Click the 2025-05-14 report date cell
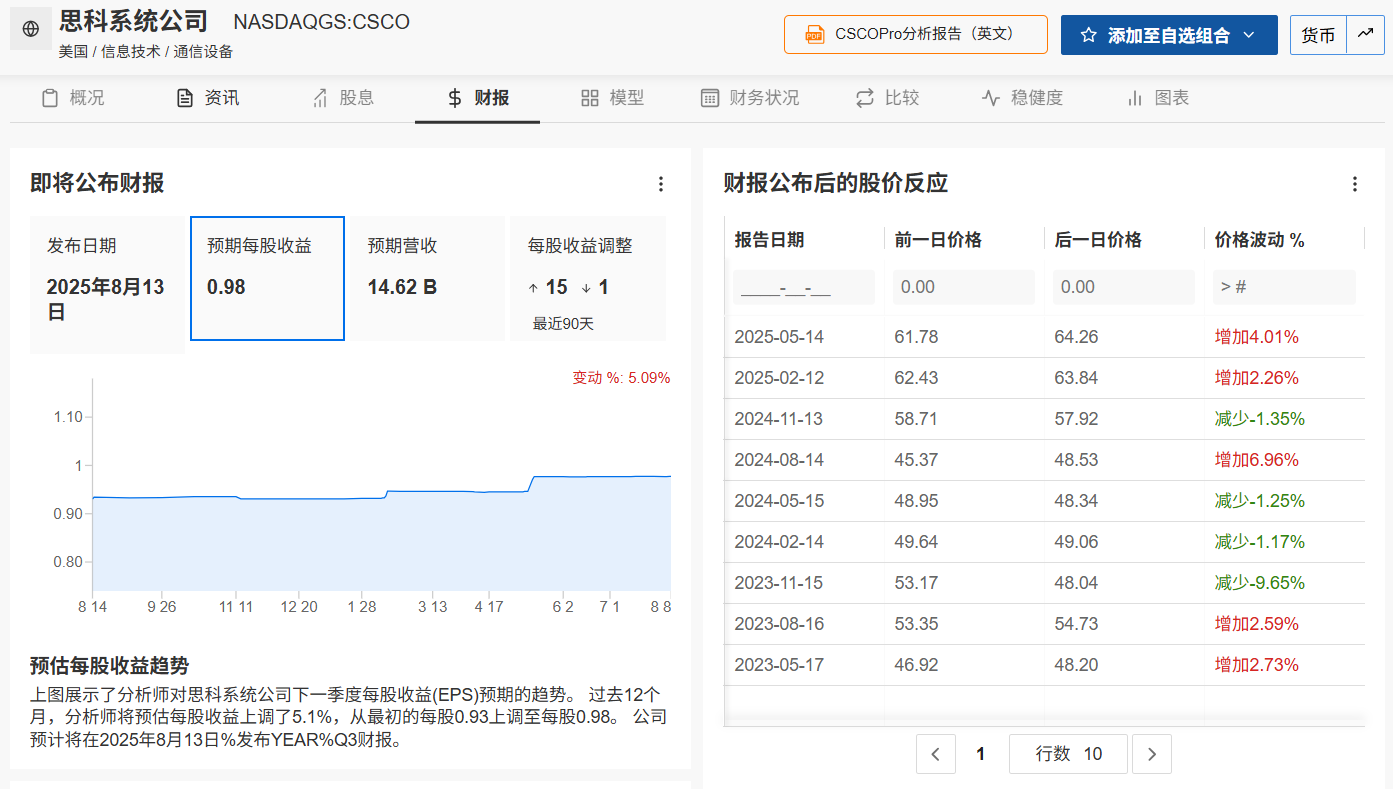The image size is (1393, 789). tap(779, 337)
